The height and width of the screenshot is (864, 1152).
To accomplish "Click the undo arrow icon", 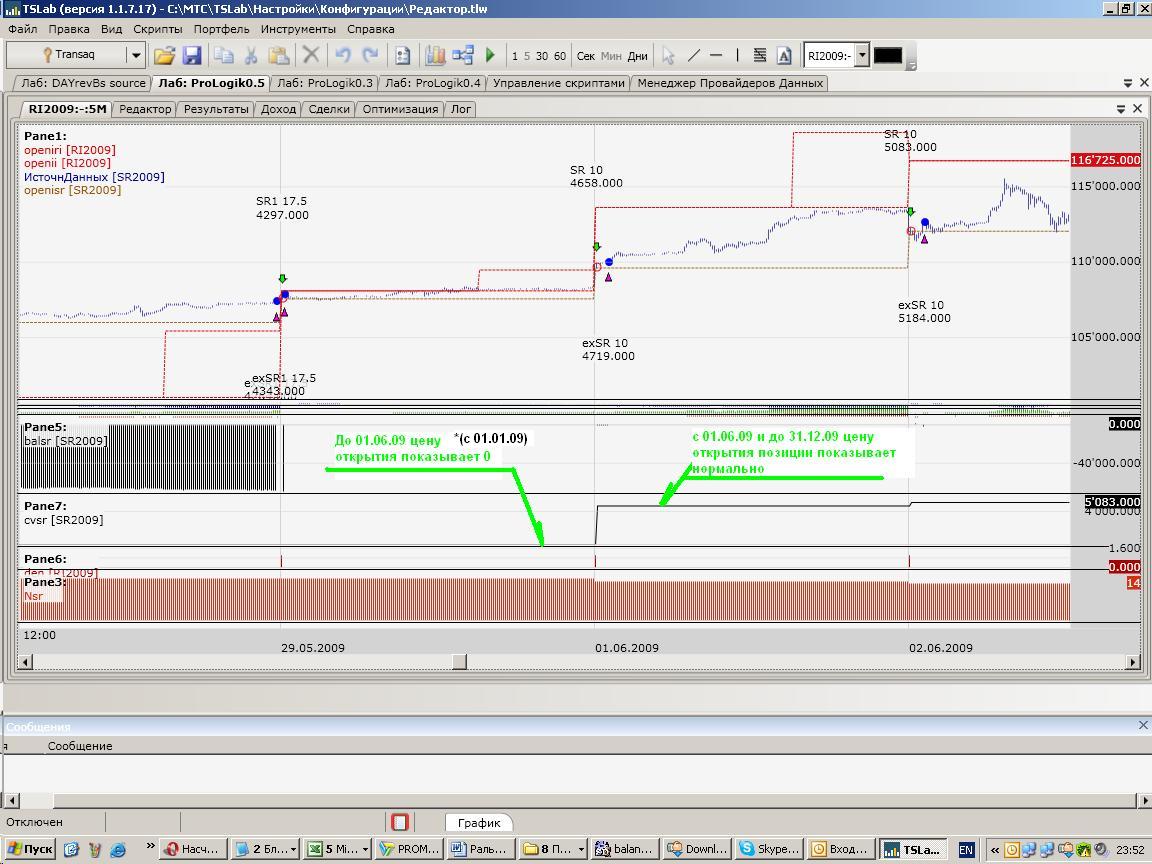I will point(343,56).
